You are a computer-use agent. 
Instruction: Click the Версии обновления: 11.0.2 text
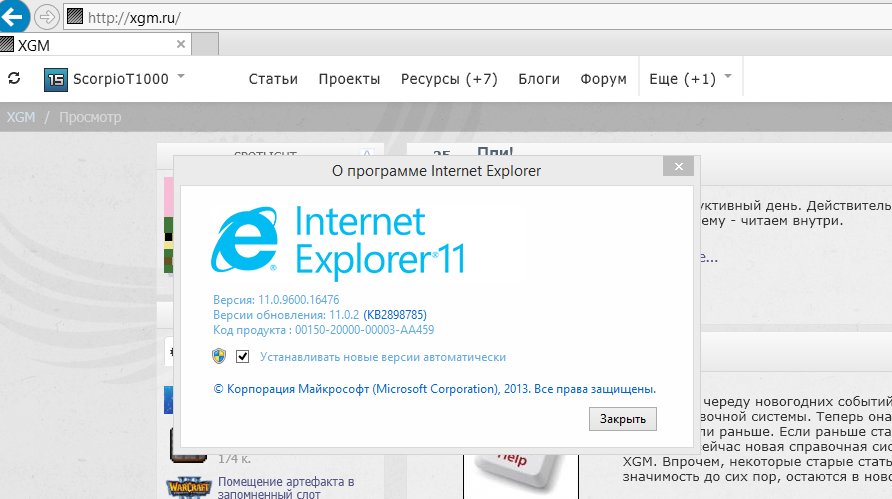pyautogui.click(x=286, y=315)
